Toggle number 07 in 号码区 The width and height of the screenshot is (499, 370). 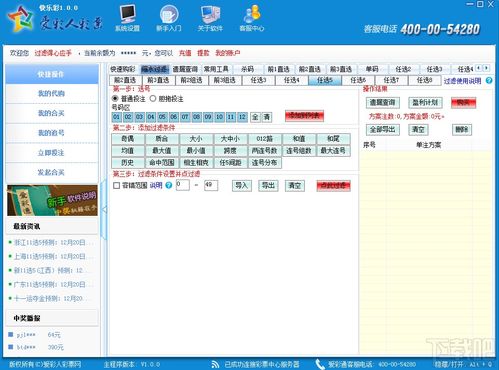point(185,117)
